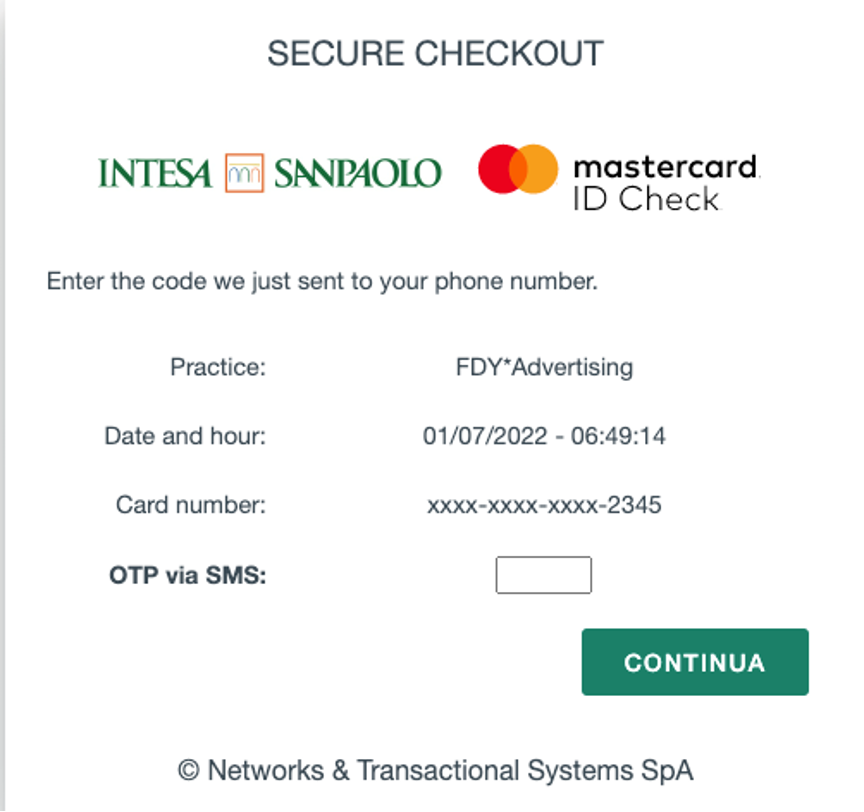Select the code instruction sentence
This screenshot has width=864, height=812.
322,282
